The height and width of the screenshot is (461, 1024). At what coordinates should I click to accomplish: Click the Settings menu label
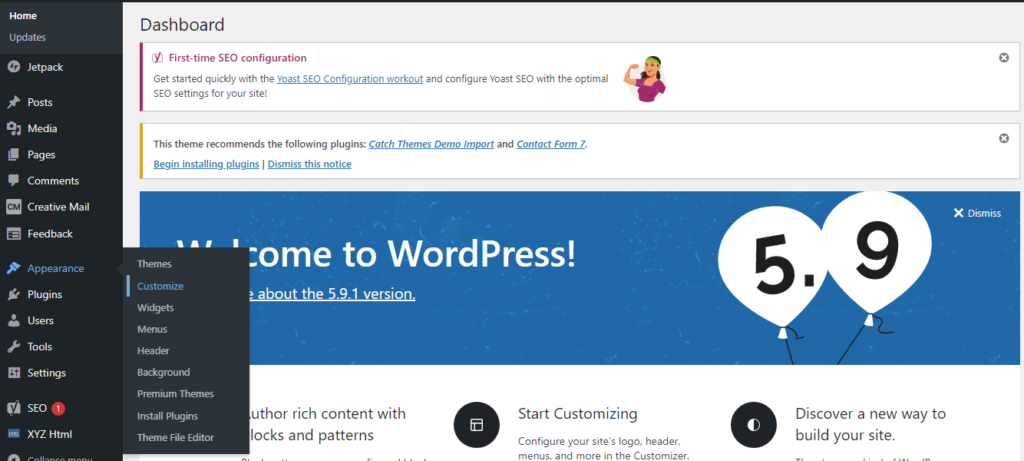(x=46, y=373)
